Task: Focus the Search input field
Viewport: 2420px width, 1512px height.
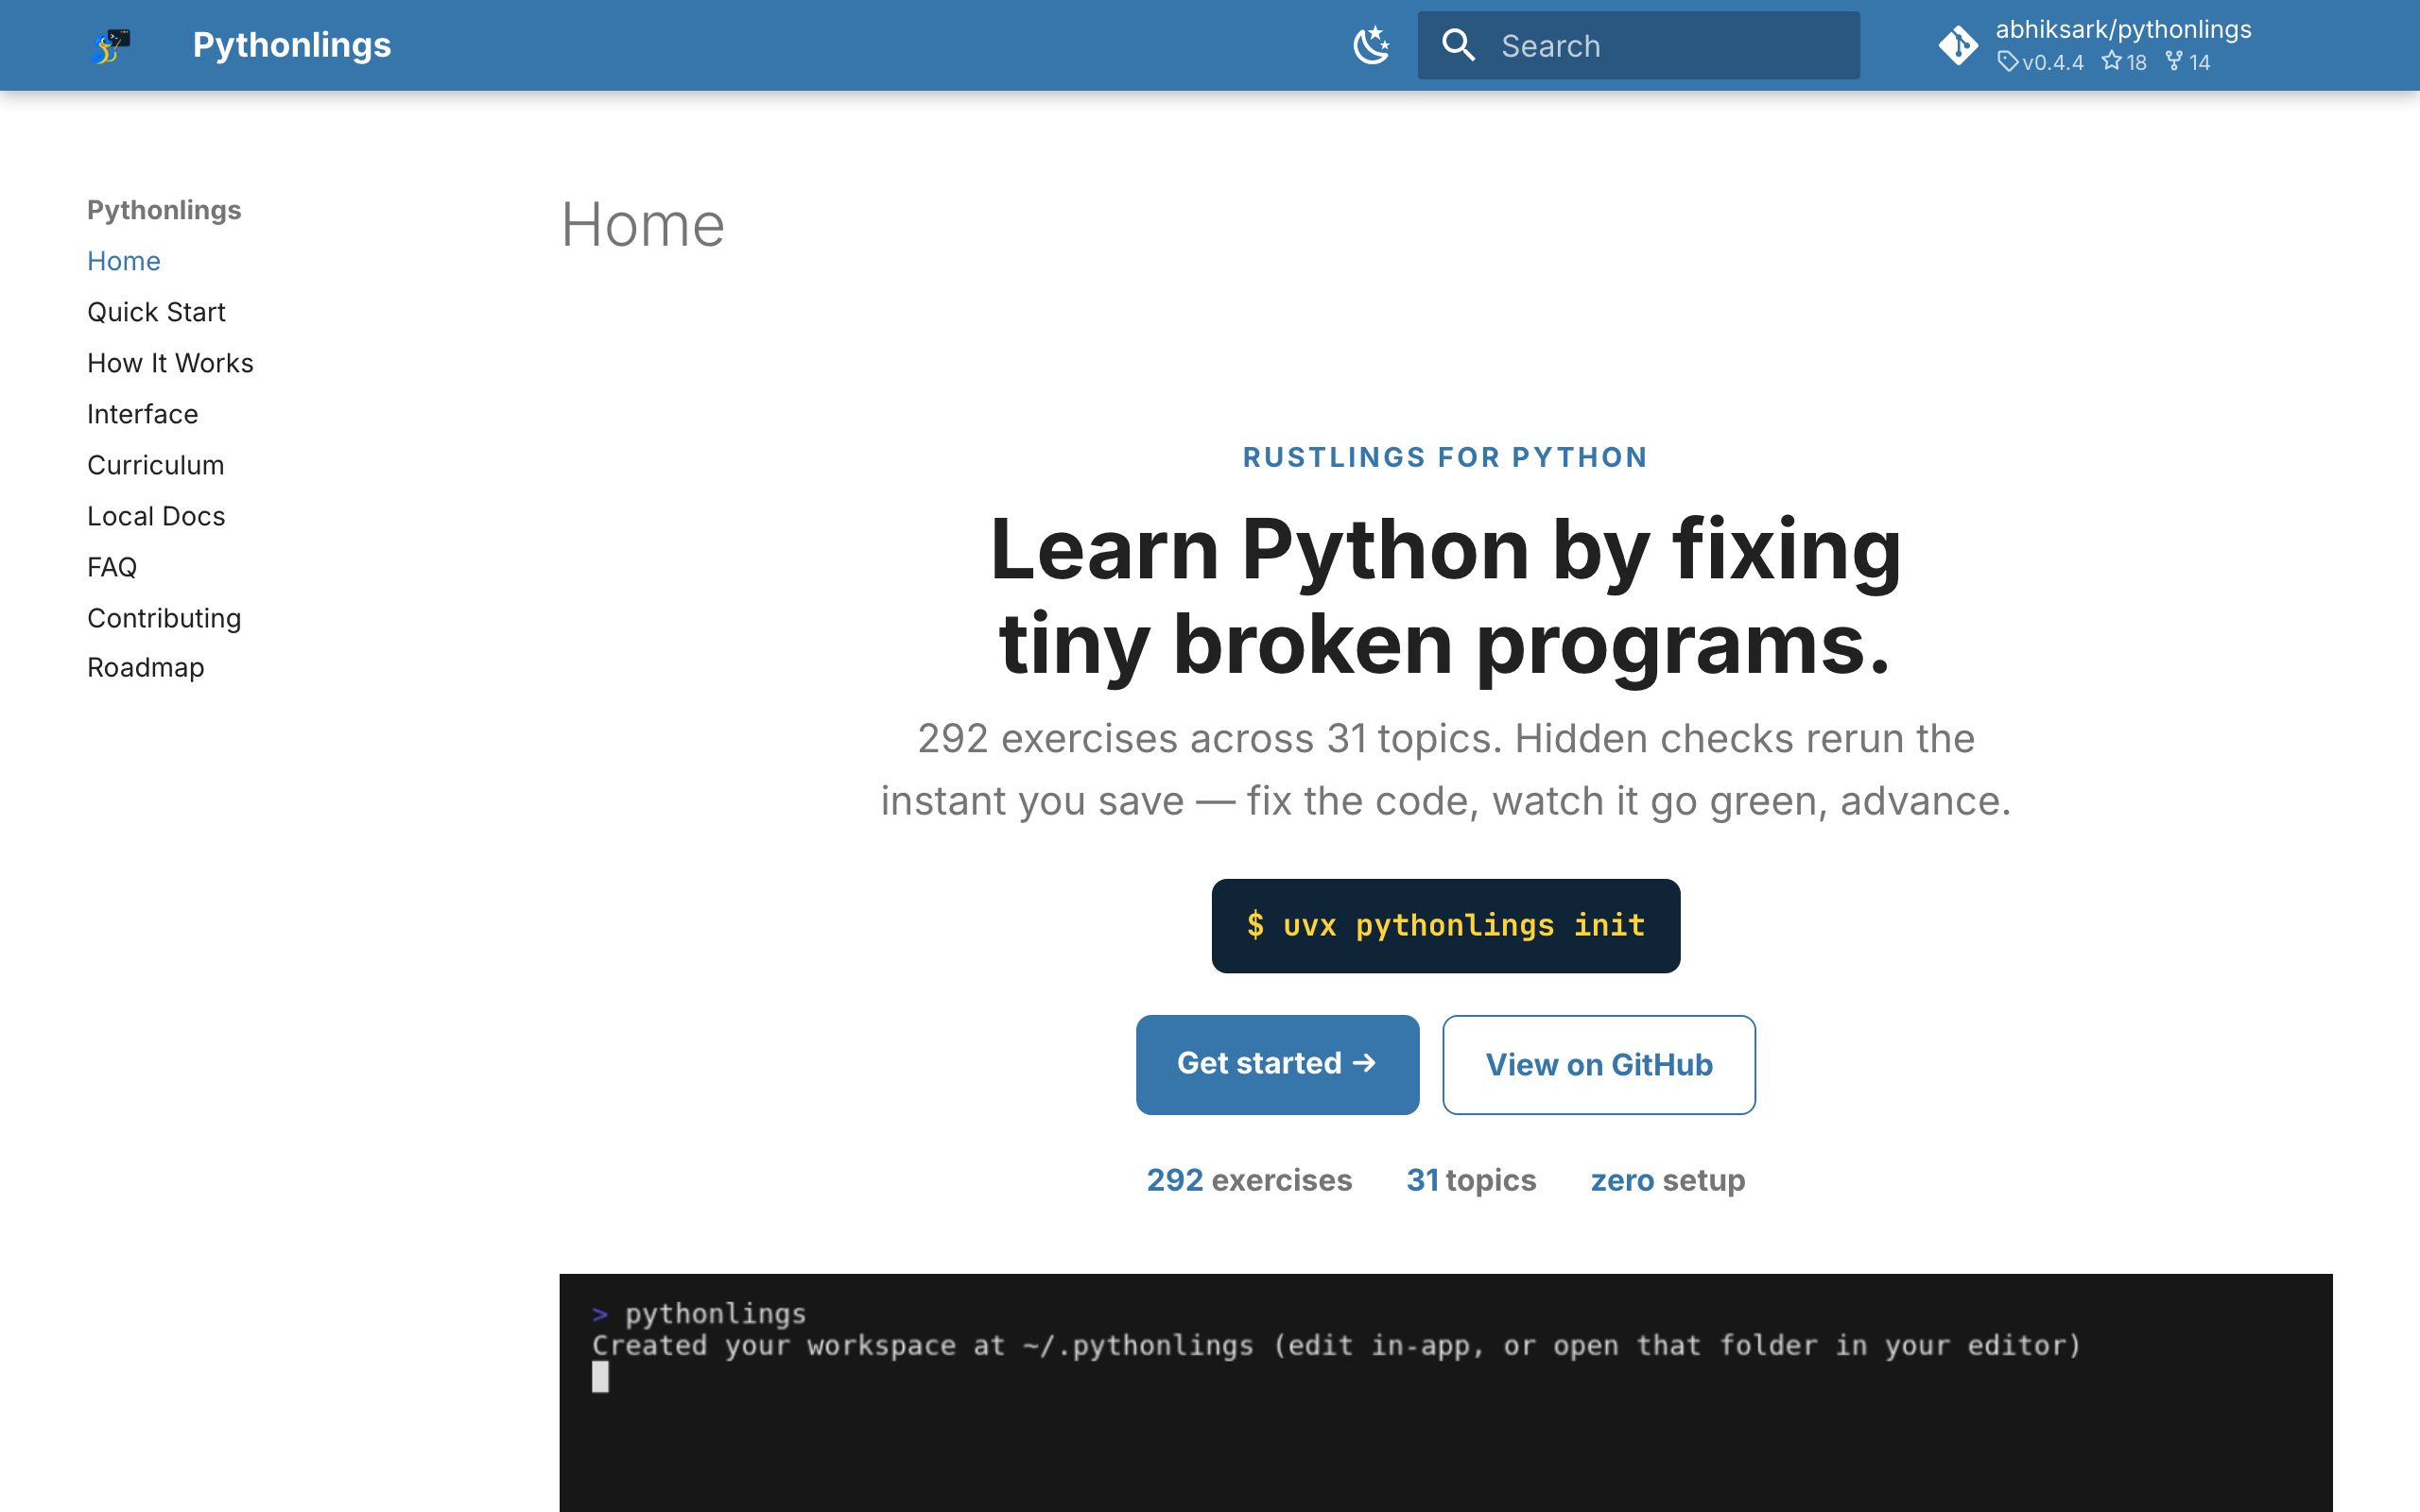Action: coord(1638,46)
